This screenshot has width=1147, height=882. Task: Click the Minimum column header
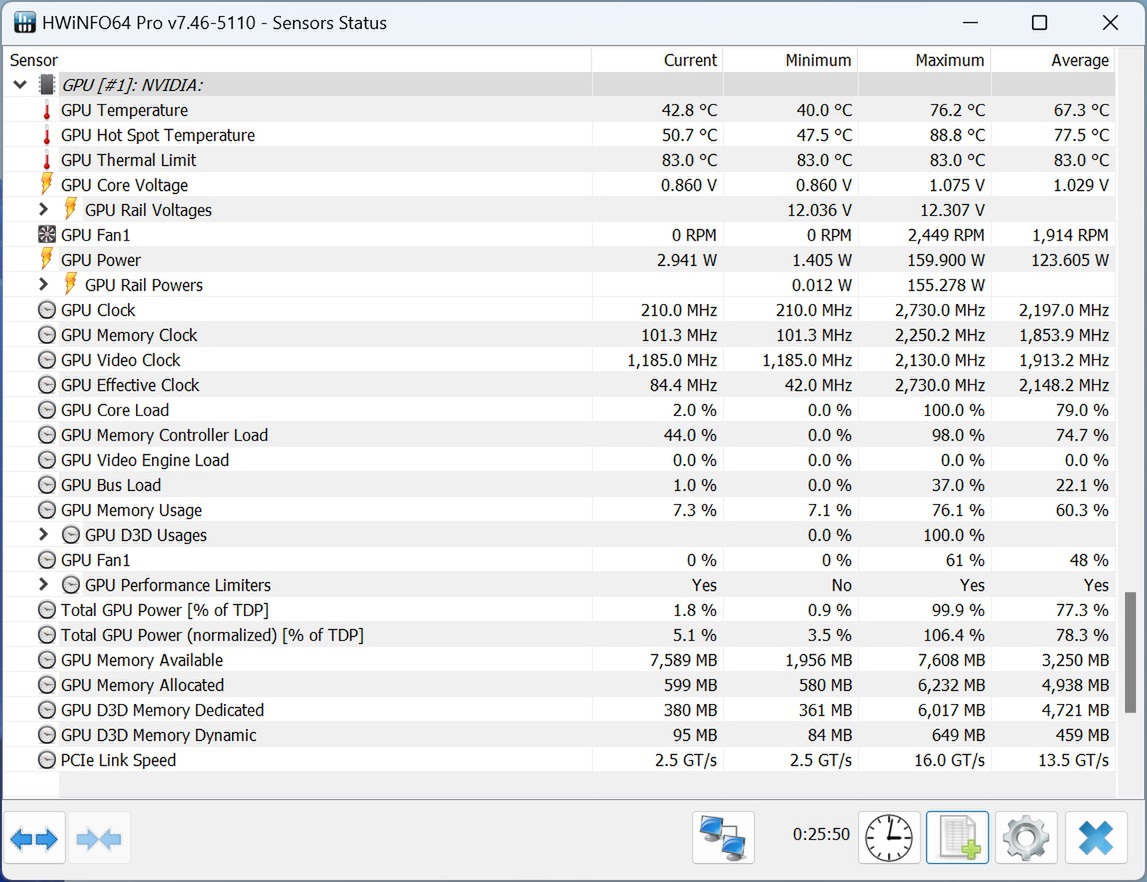tap(791, 60)
